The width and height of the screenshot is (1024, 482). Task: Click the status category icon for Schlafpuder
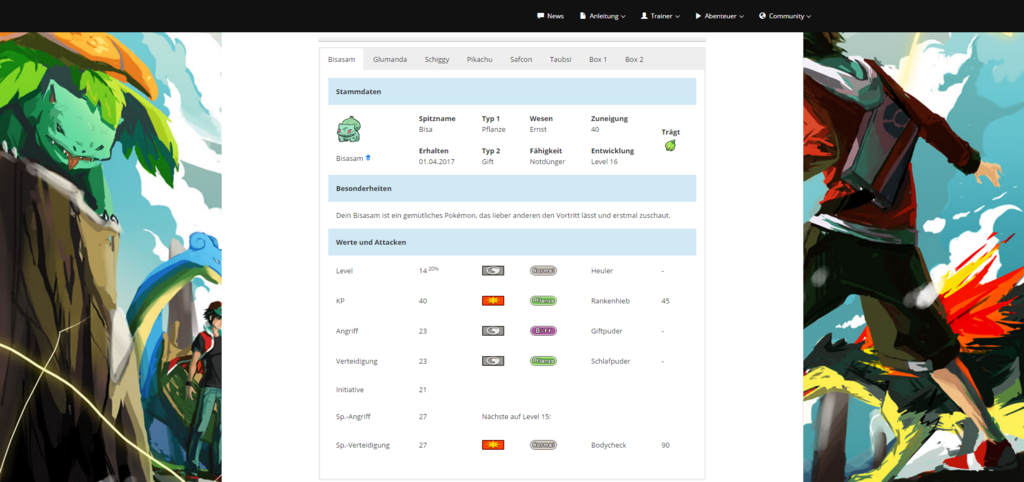pos(493,361)
